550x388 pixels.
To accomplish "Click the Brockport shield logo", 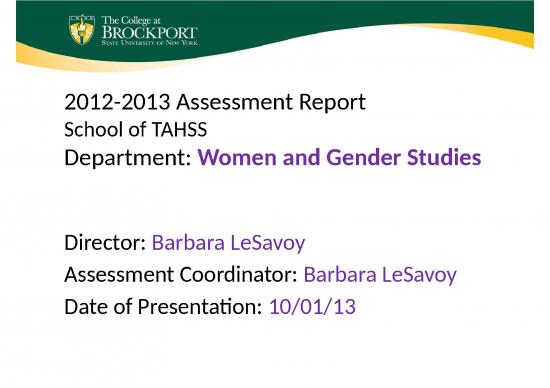I will (x=82, y=29).
